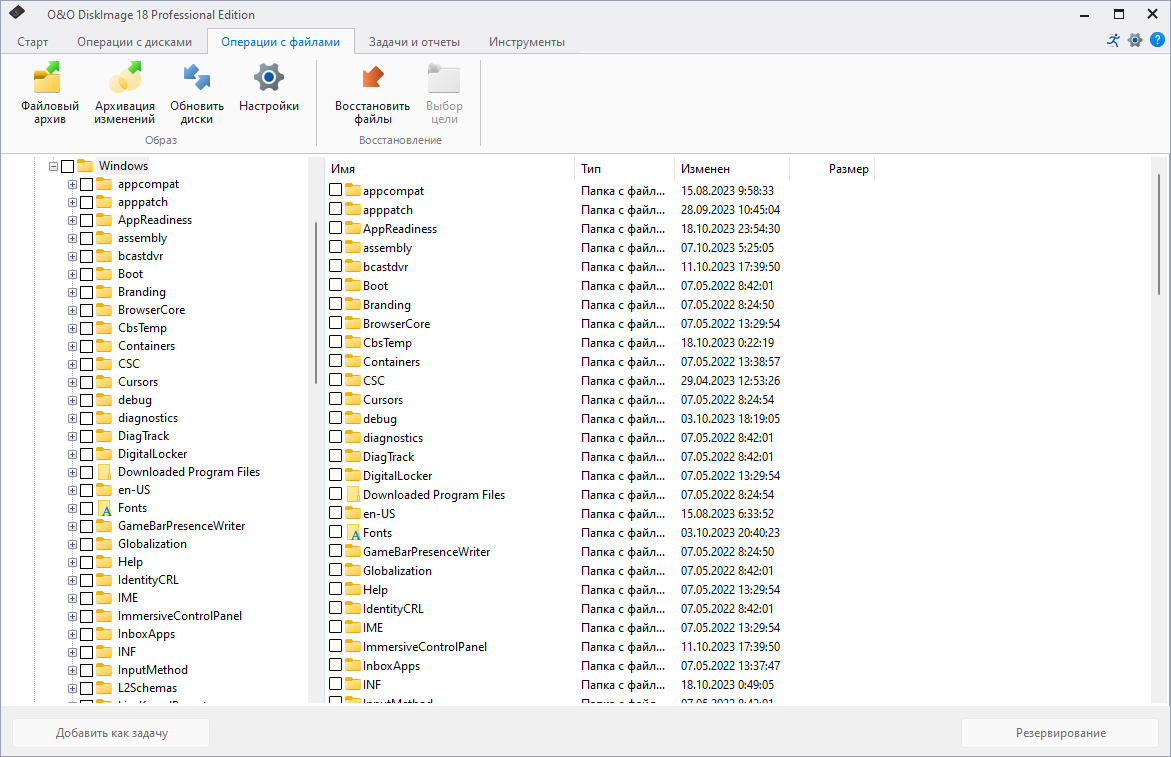This screenshot has height=757, width=1171.
Task: Expand ImmersiveControlPanel tree node
Action: (72, 616)
